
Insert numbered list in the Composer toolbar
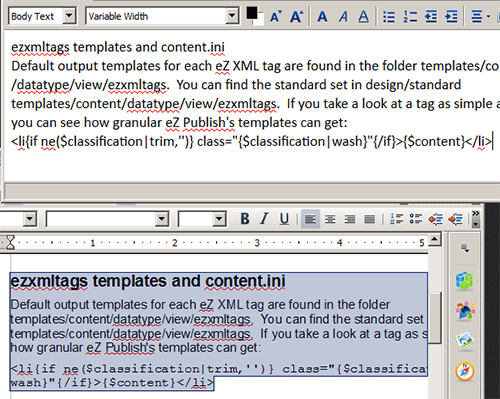click(410, 16)
